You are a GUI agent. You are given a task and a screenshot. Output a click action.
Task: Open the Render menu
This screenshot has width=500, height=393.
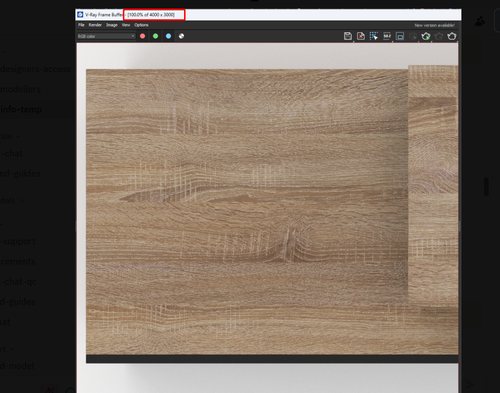pos(95,25)
